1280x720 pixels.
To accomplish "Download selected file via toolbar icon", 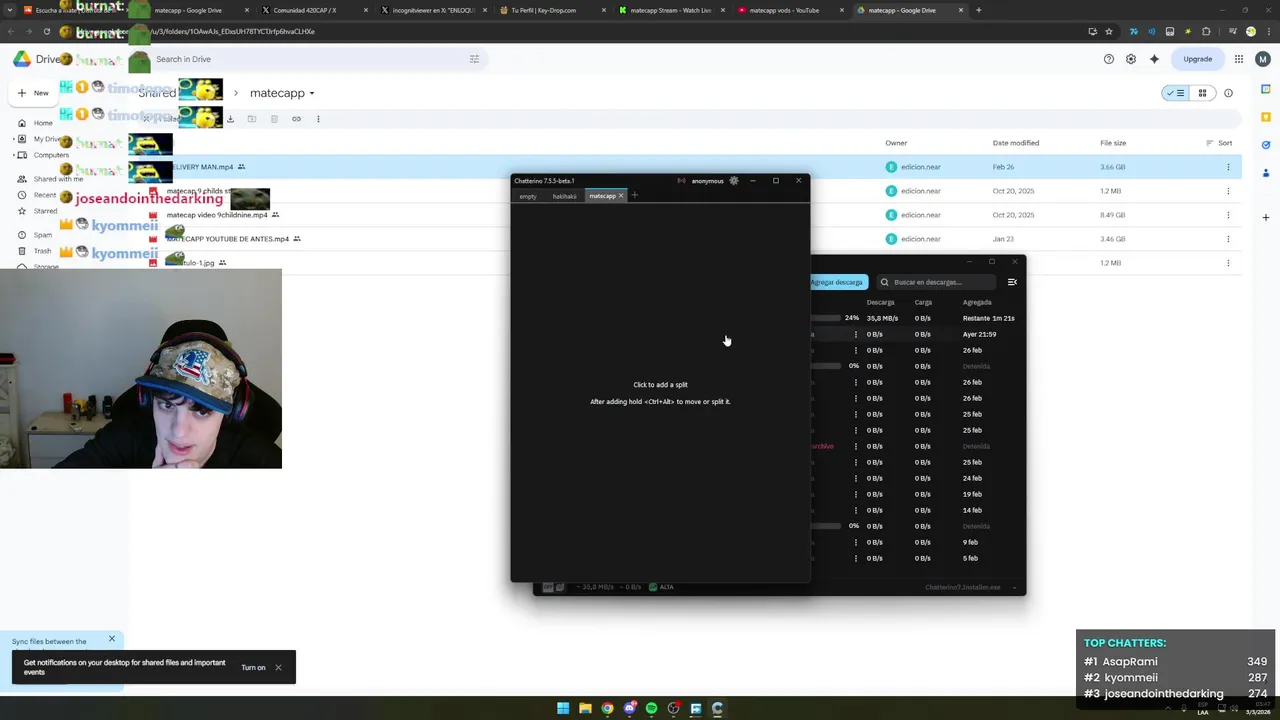I will [230, 119].
